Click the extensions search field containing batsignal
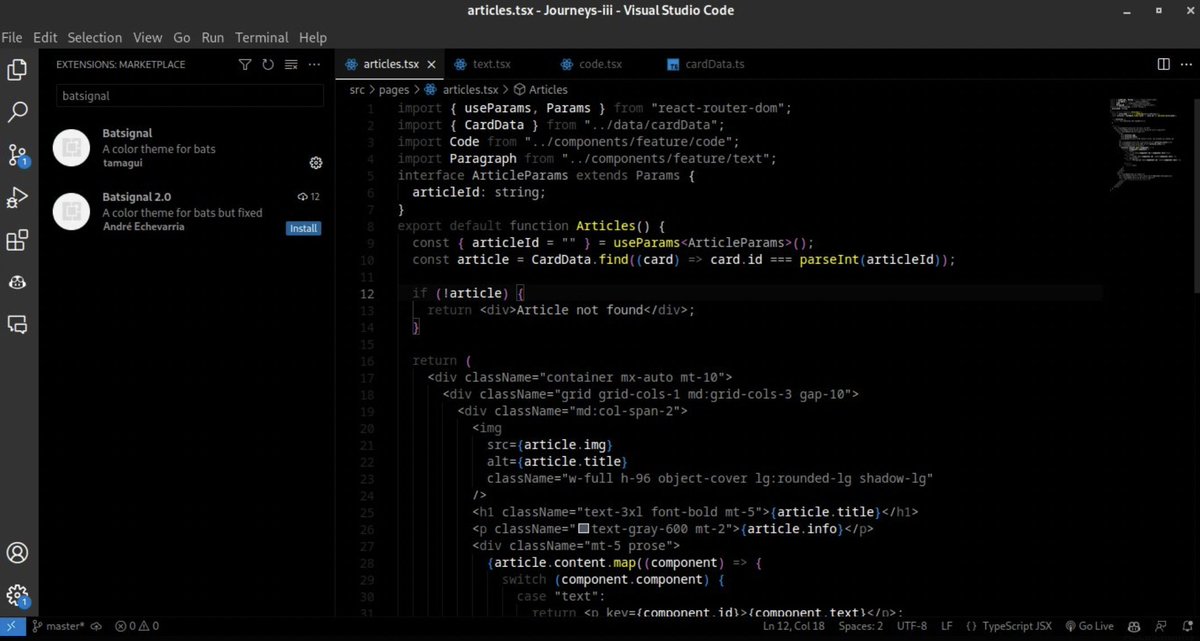Screen dimensions: 1200x641 tap(190, 96)
